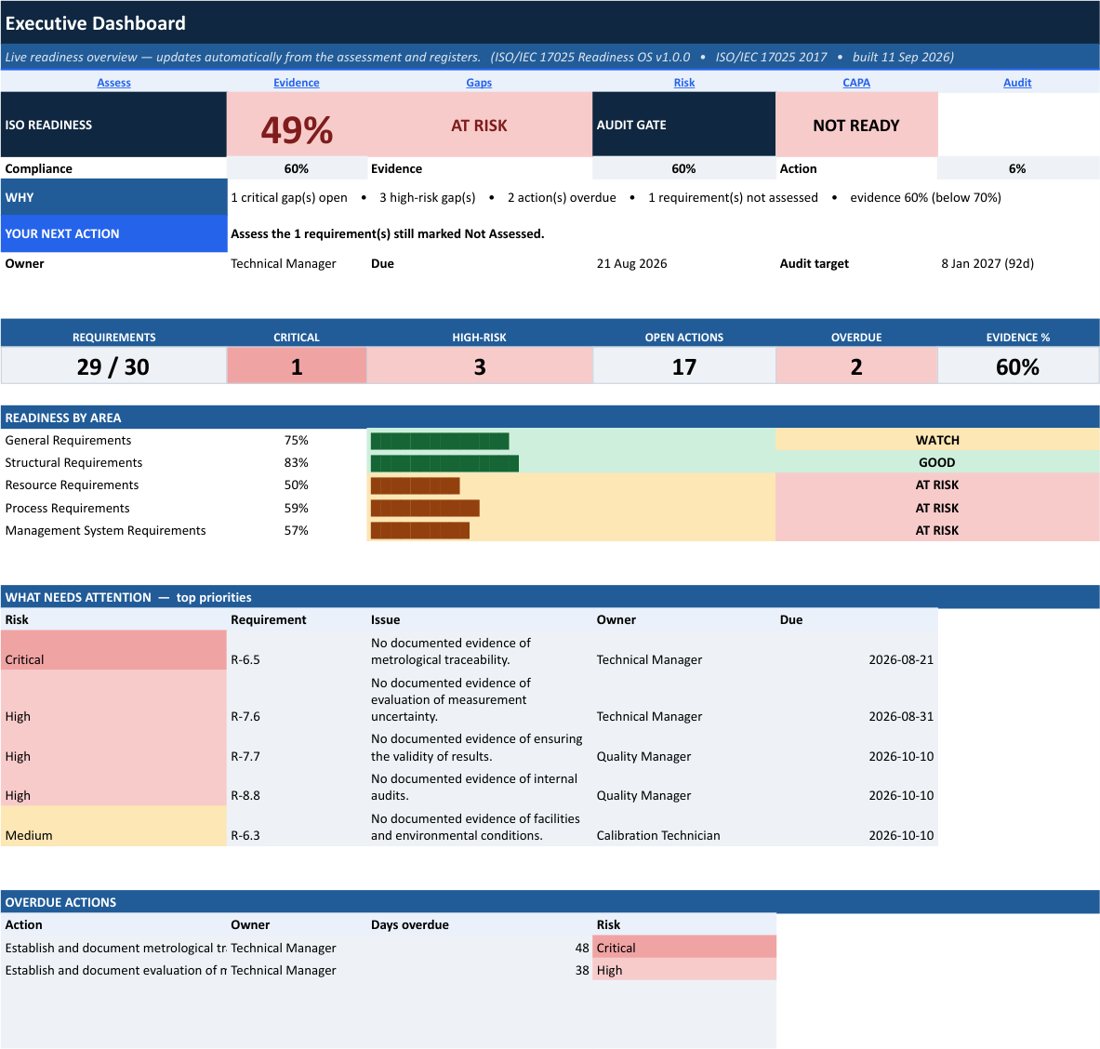The image size is (1100, 1049).
Task: Select the 49% ISO readiness score
Action: (297, 130)
